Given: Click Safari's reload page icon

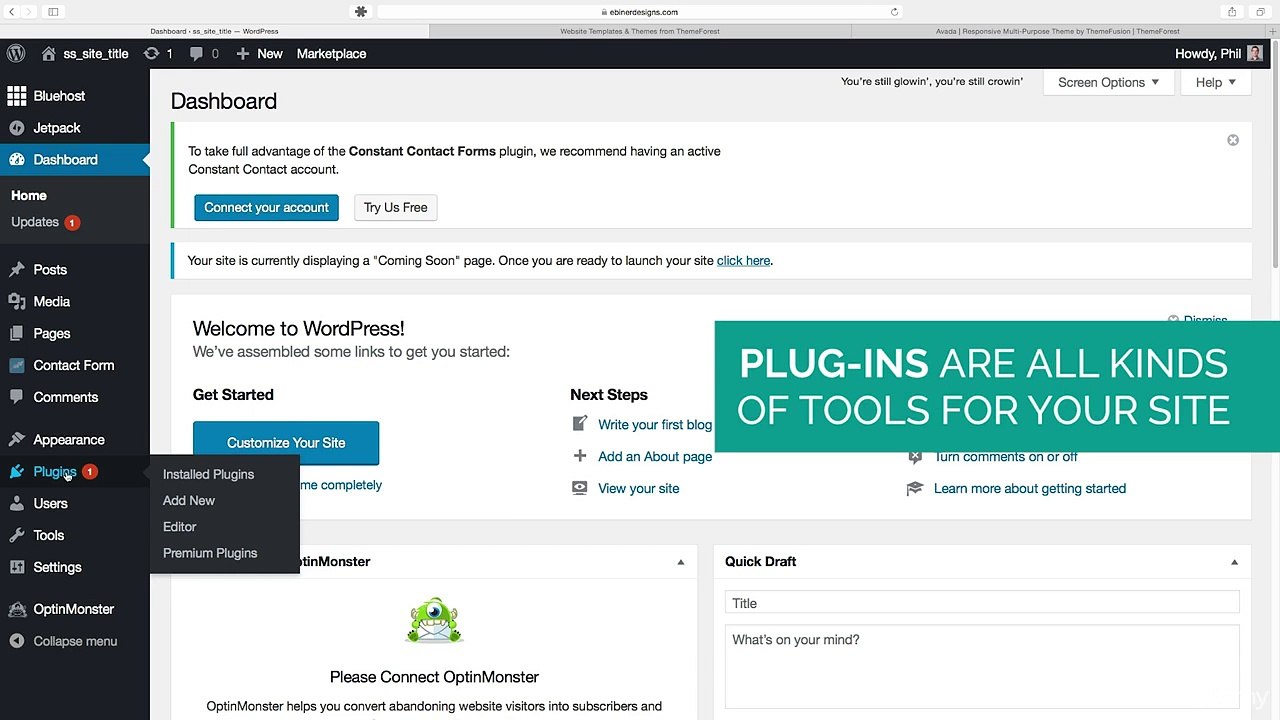Looking at the screenshot, I should (894, 12).
